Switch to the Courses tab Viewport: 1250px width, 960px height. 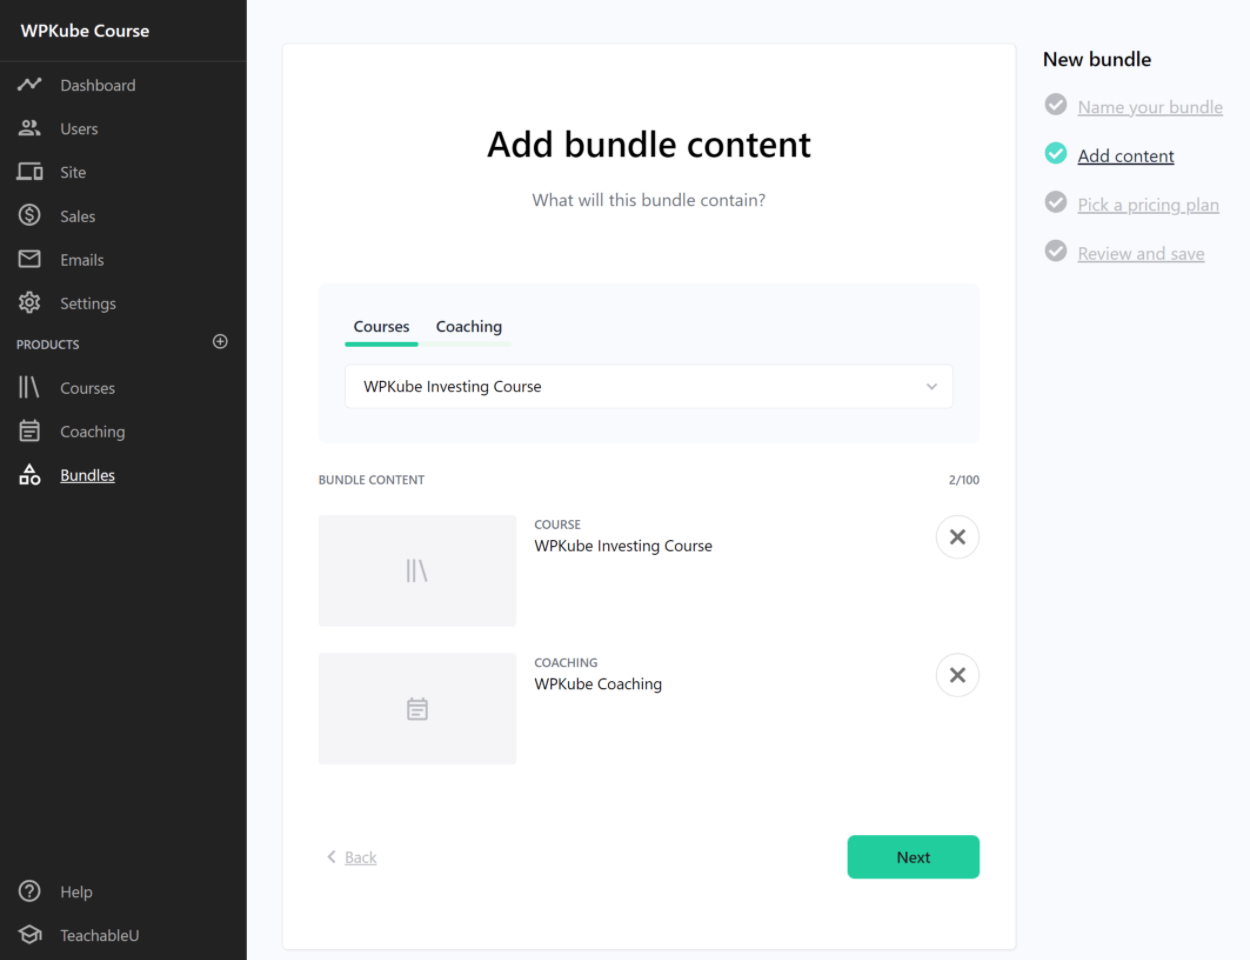pyautogui.click(x=381, y=327)
